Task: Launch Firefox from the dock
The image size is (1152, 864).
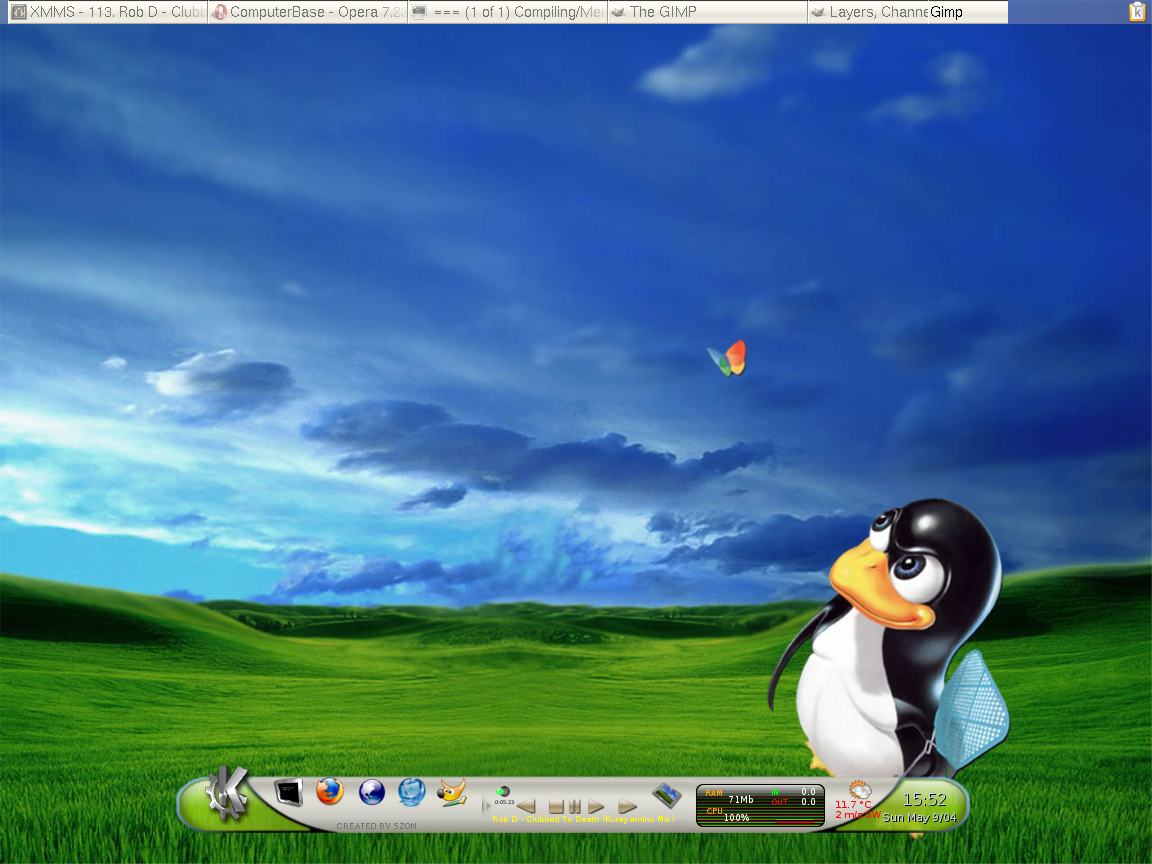Action: [x=330, y=792]
